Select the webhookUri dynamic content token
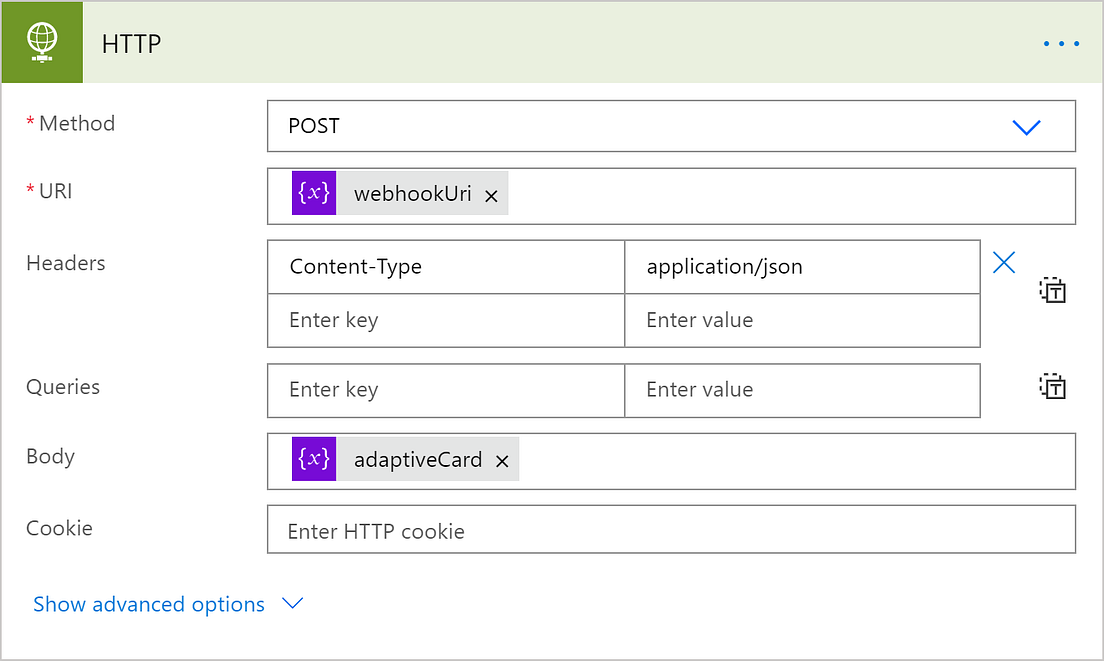Viewport: 1104px width, 661px height. coord(411,193)
